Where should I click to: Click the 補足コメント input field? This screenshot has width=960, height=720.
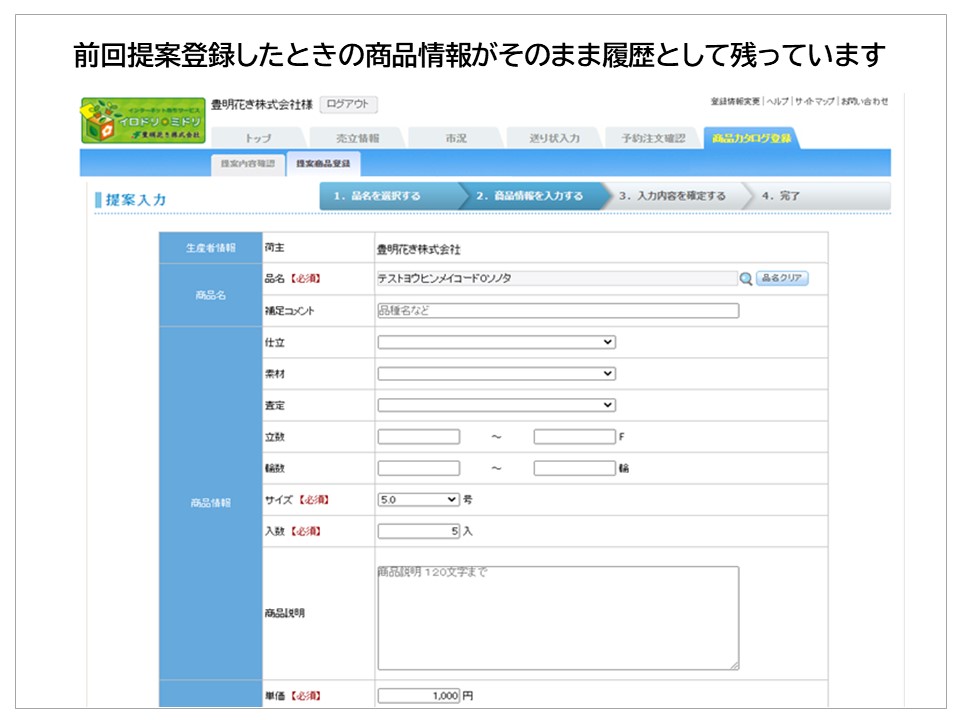coord(558,311)
